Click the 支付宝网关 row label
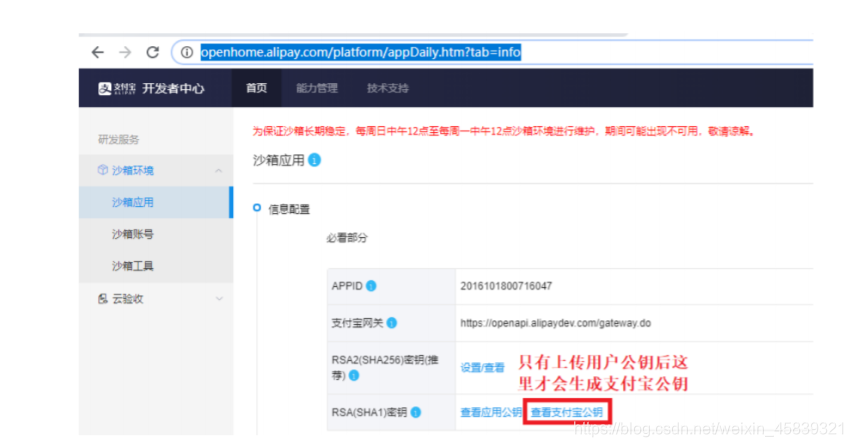The height and width of the screenshot is (447, 853). [x=357, y=323]
